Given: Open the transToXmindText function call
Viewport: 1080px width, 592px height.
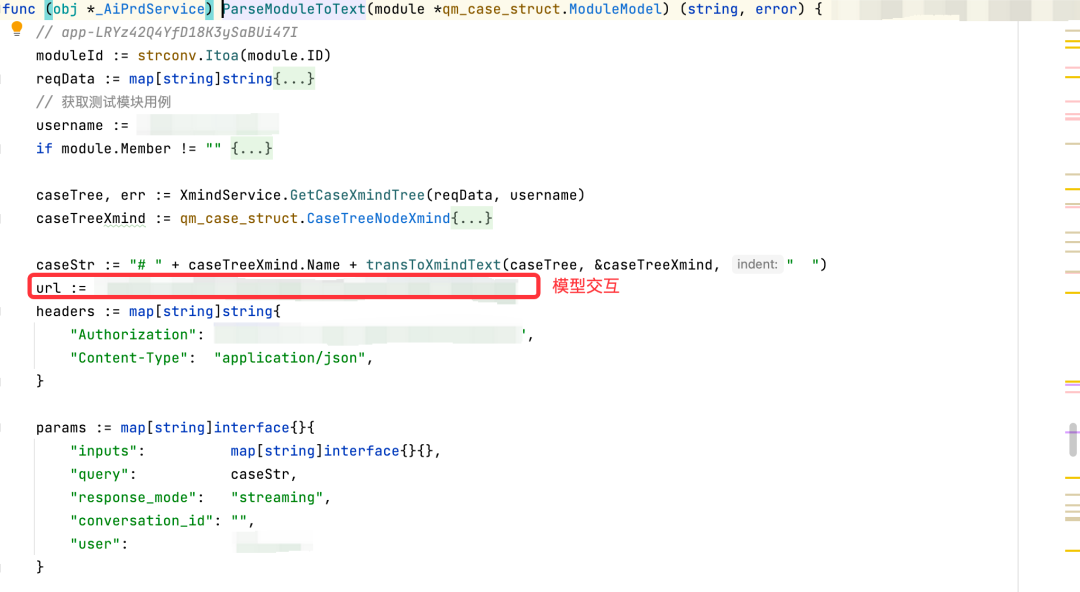Looking at the screenshot, I should click(433, 265).
